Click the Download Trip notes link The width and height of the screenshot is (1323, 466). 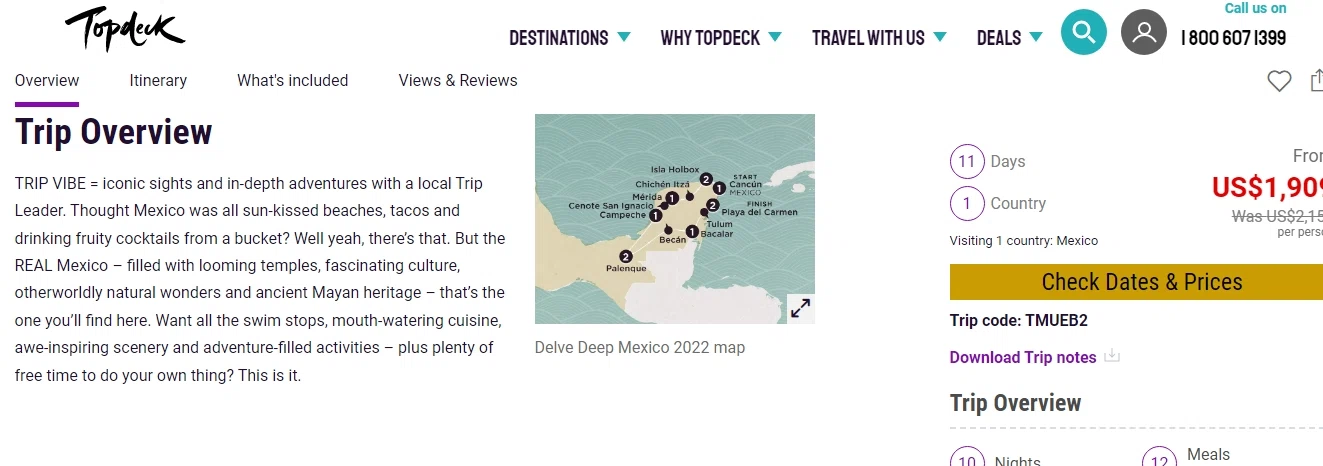[x=1022, y=357]
